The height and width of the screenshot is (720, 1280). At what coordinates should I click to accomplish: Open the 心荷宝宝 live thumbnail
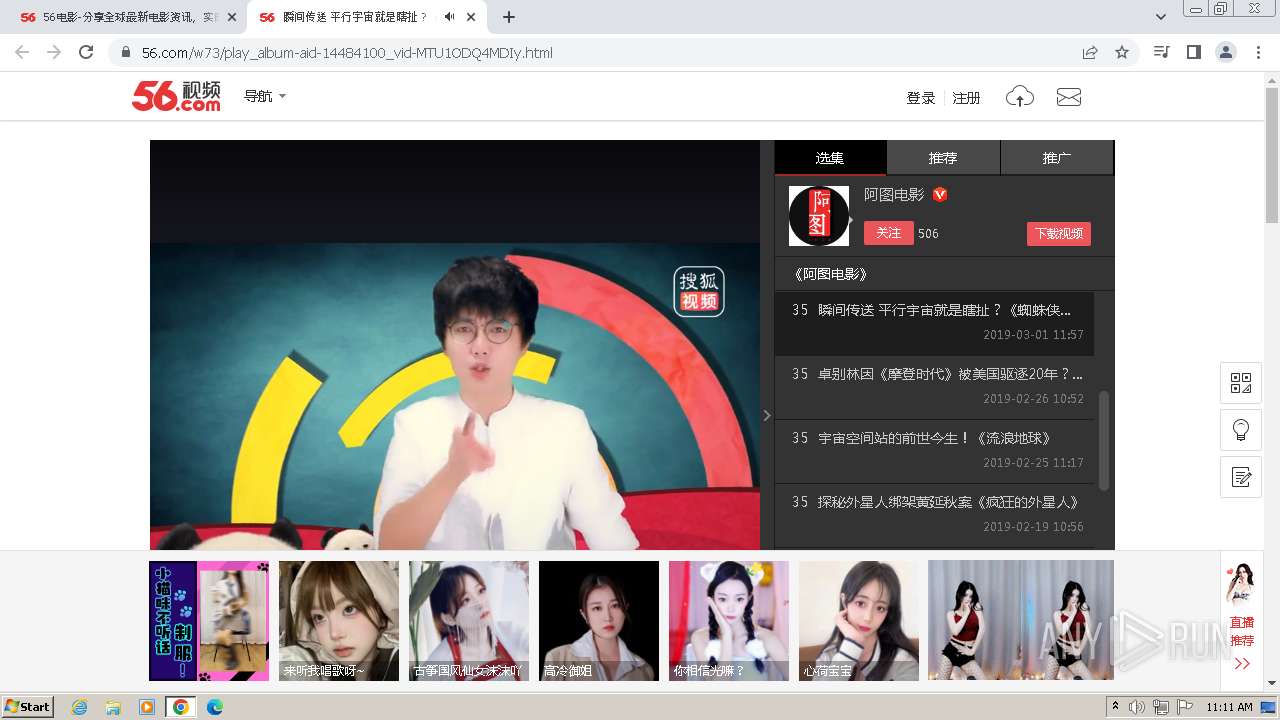pos(859,621)
